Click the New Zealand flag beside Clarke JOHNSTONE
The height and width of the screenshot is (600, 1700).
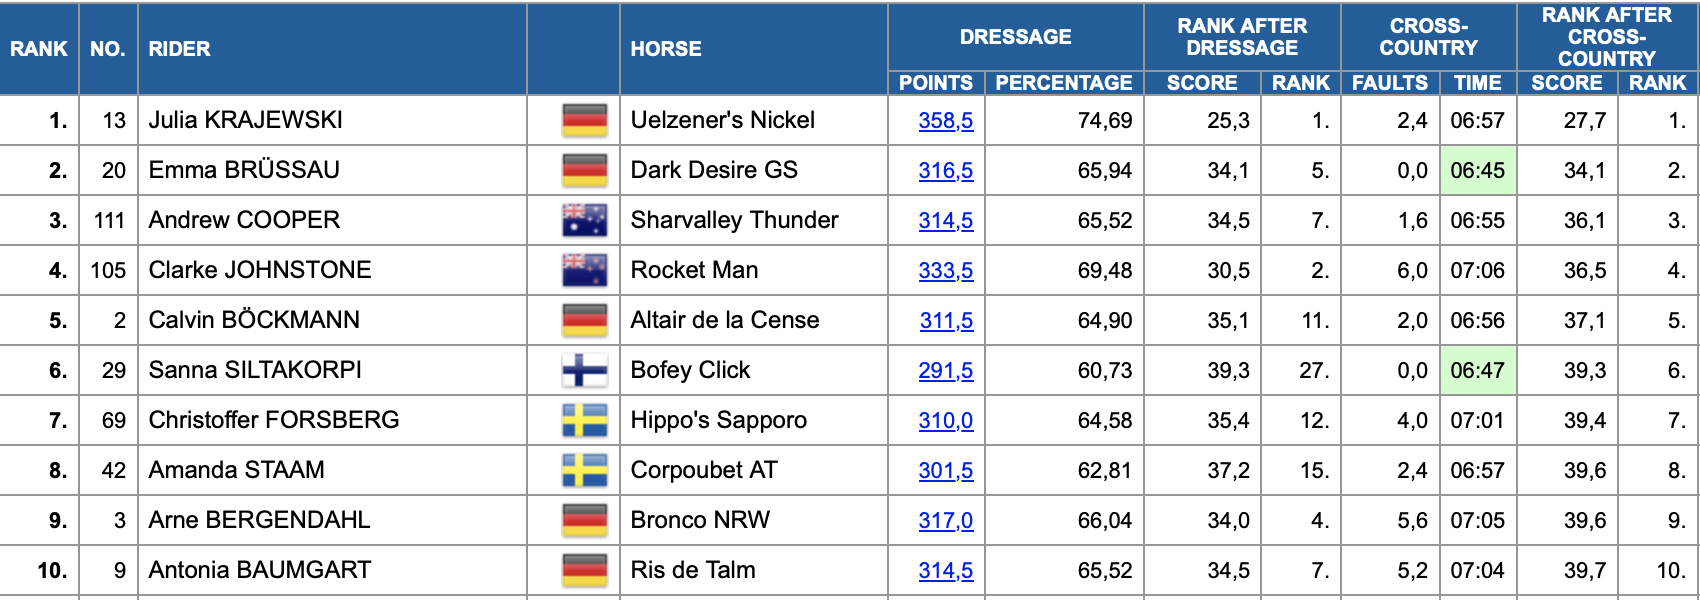coord(585,270)
